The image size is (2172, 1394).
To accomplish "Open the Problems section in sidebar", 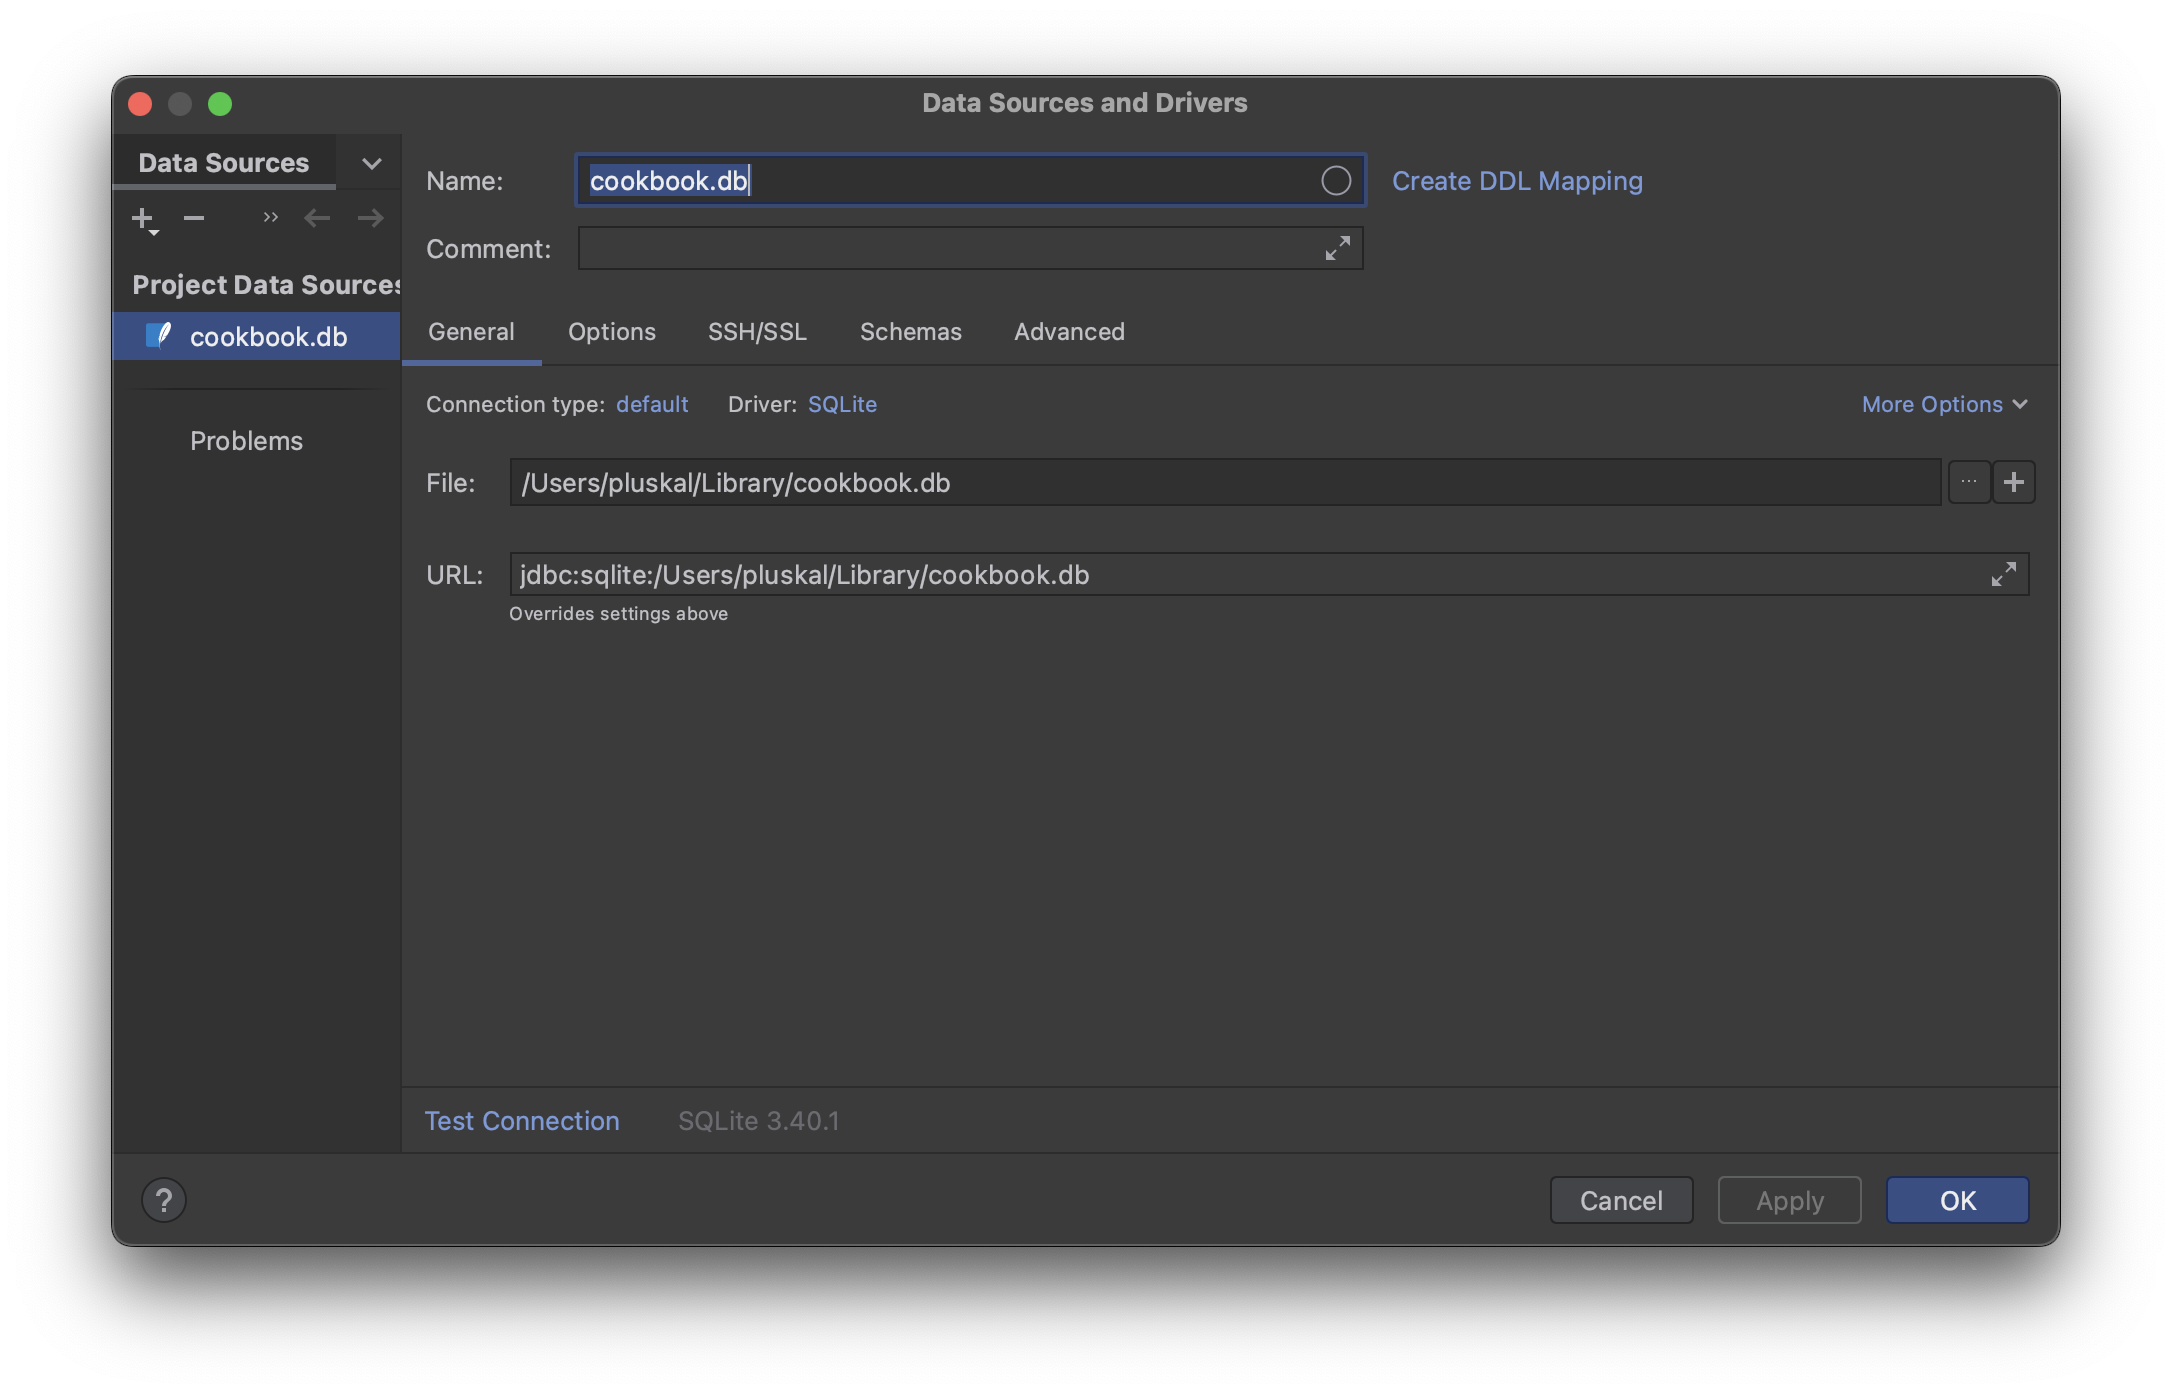I will click(246, 441).
